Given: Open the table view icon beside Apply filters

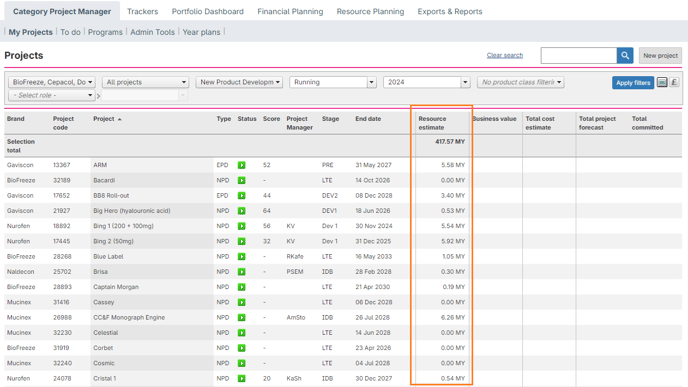Looking at the screenshot, I should 662,82.
